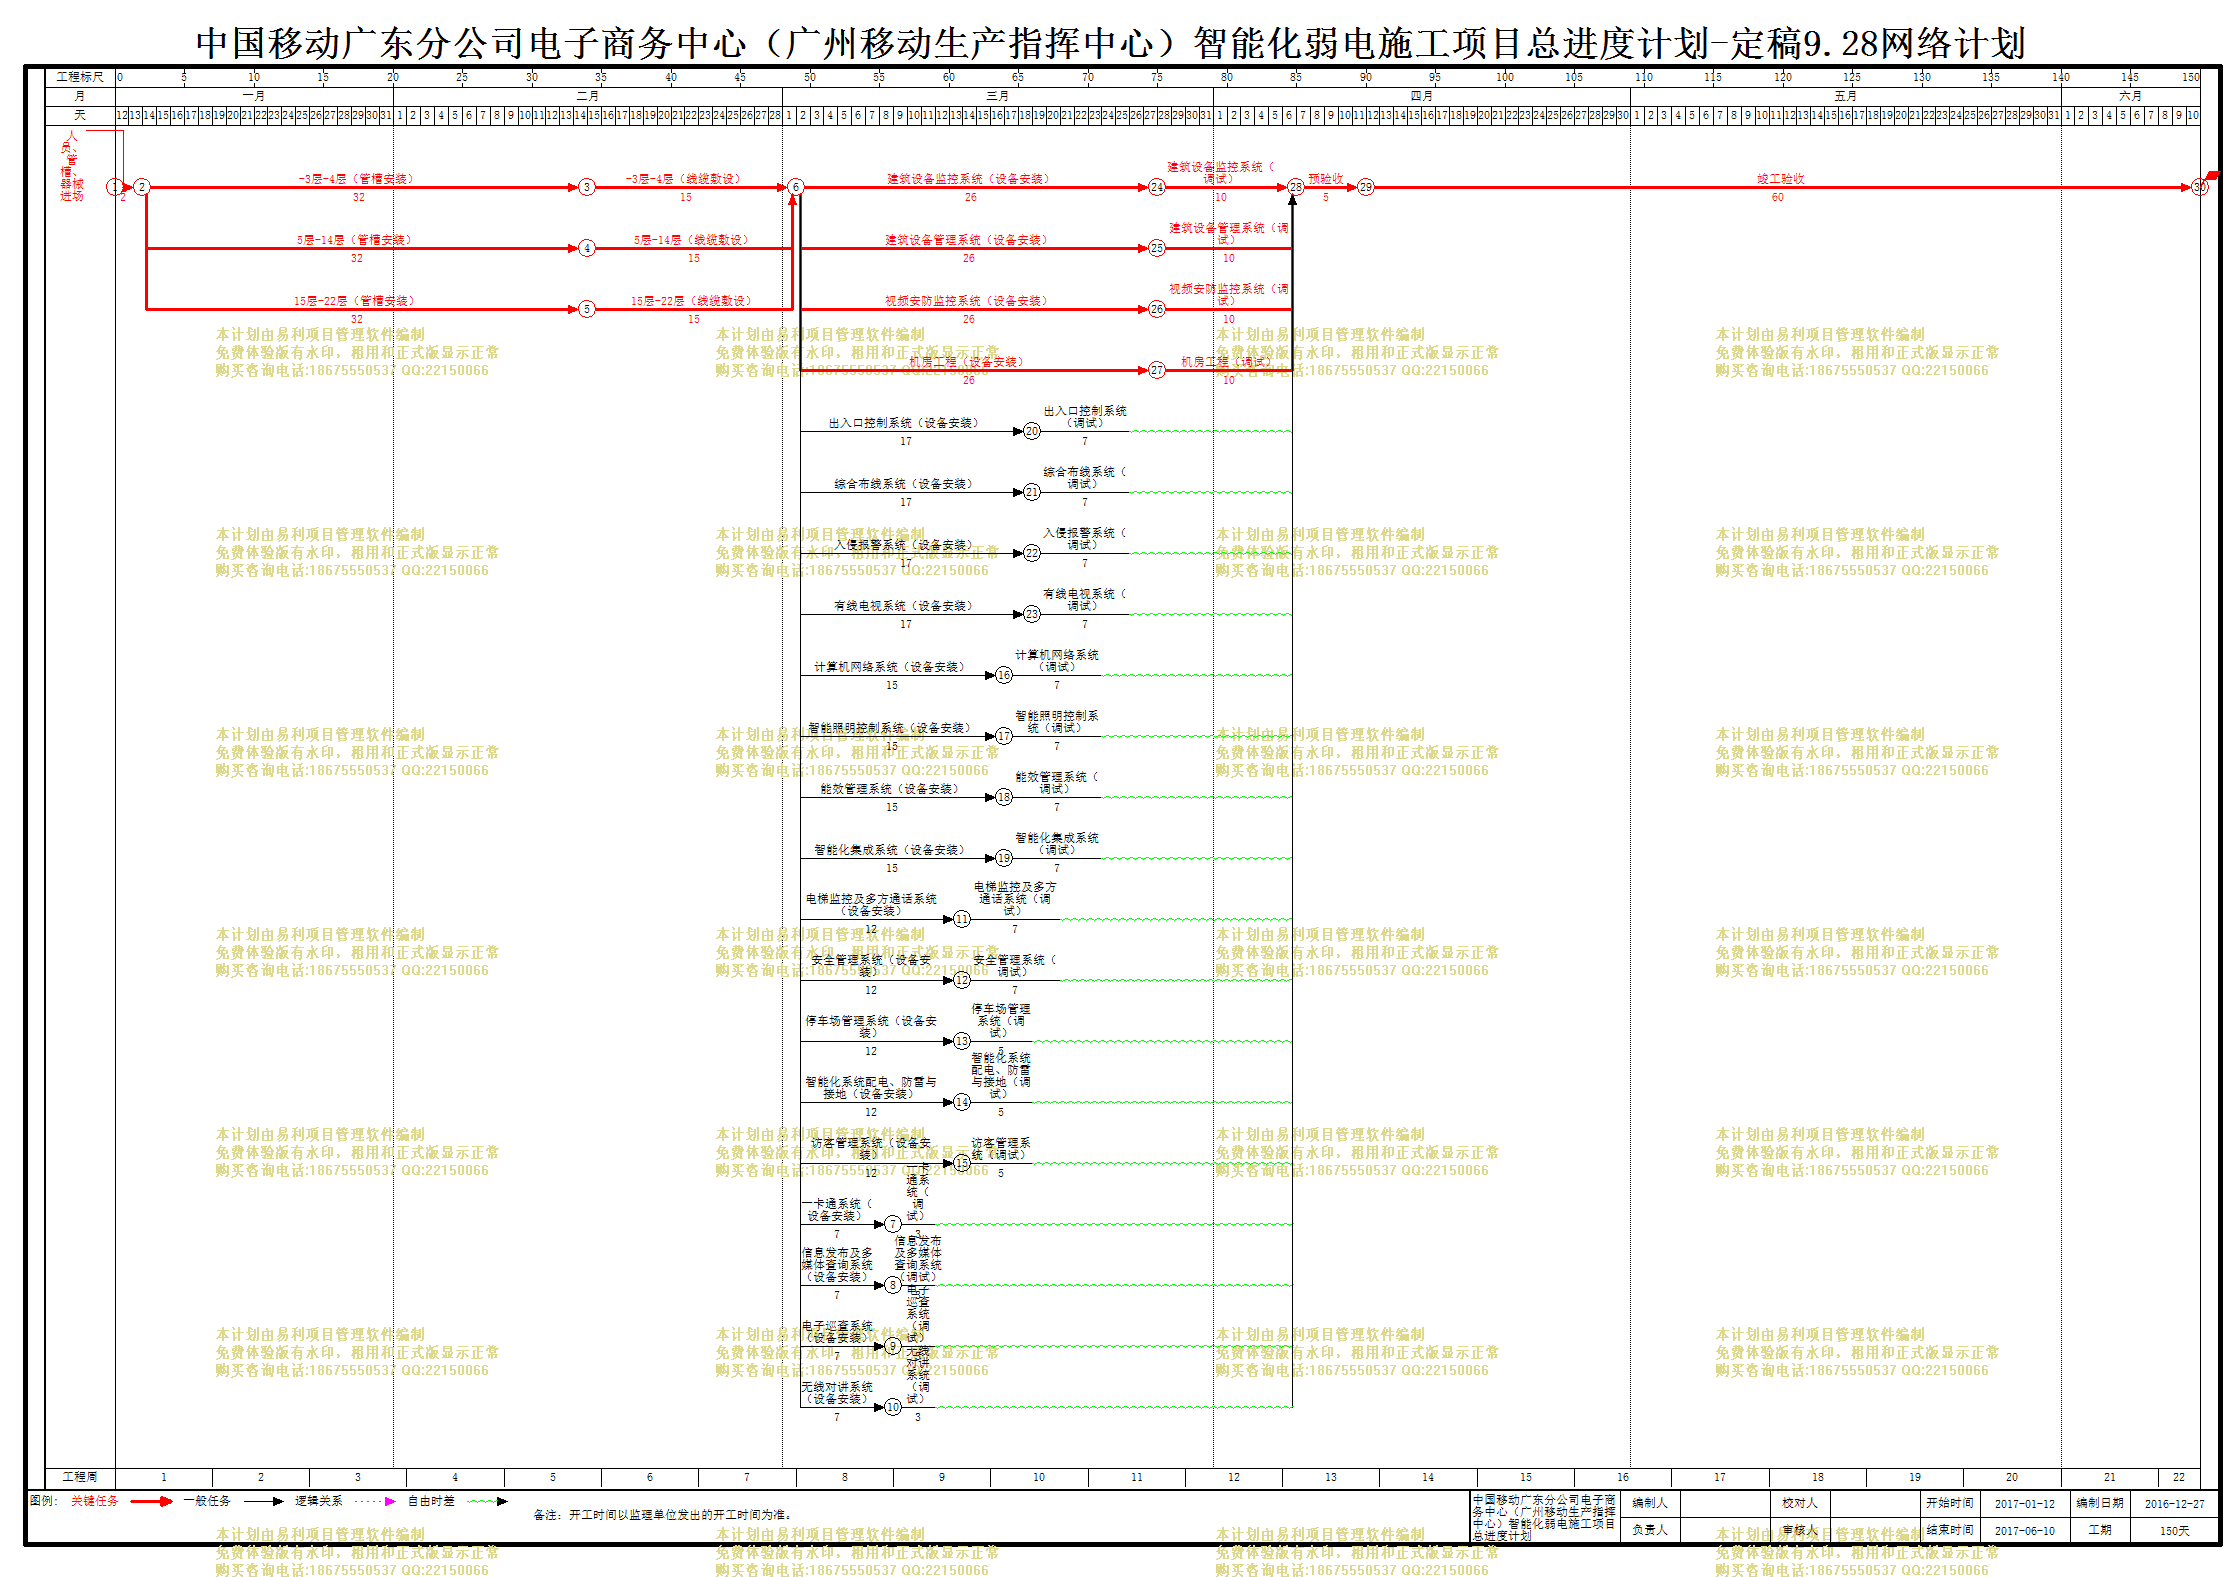The image size is (2224, 1577).
Task: Select 视频安防监控系统（设备安装） label
Action: (x=967, y=301)
